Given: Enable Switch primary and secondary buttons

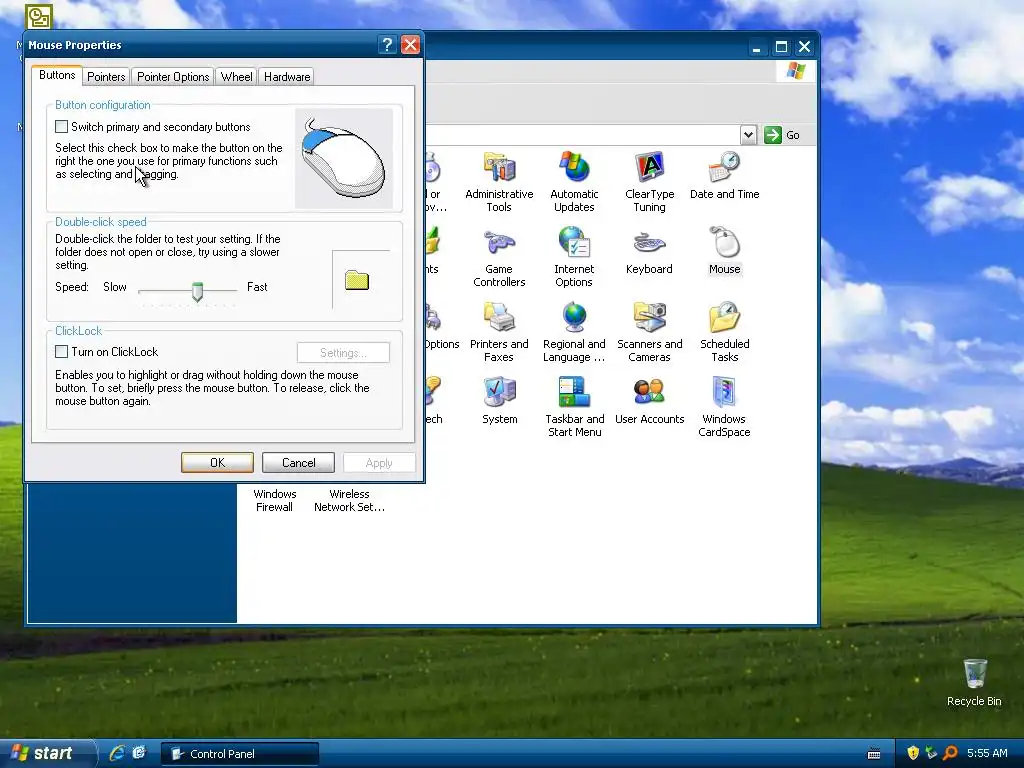Looking at the screenshot, I should 61,127.
